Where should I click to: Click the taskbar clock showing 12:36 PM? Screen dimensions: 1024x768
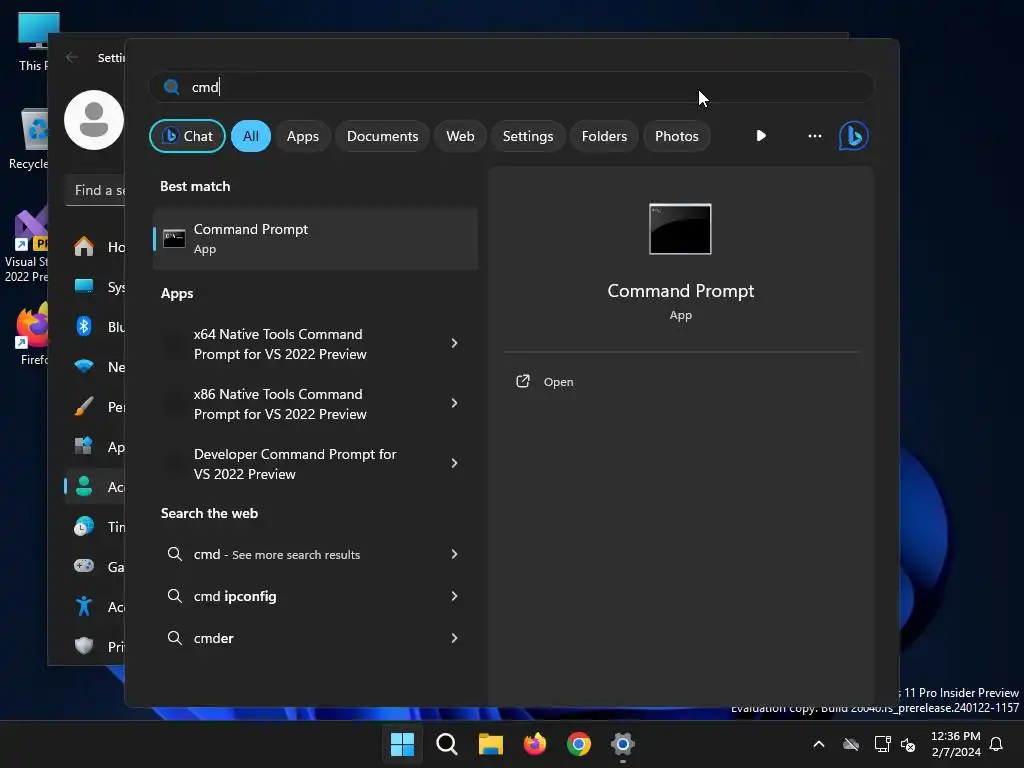tap(955, 744)
